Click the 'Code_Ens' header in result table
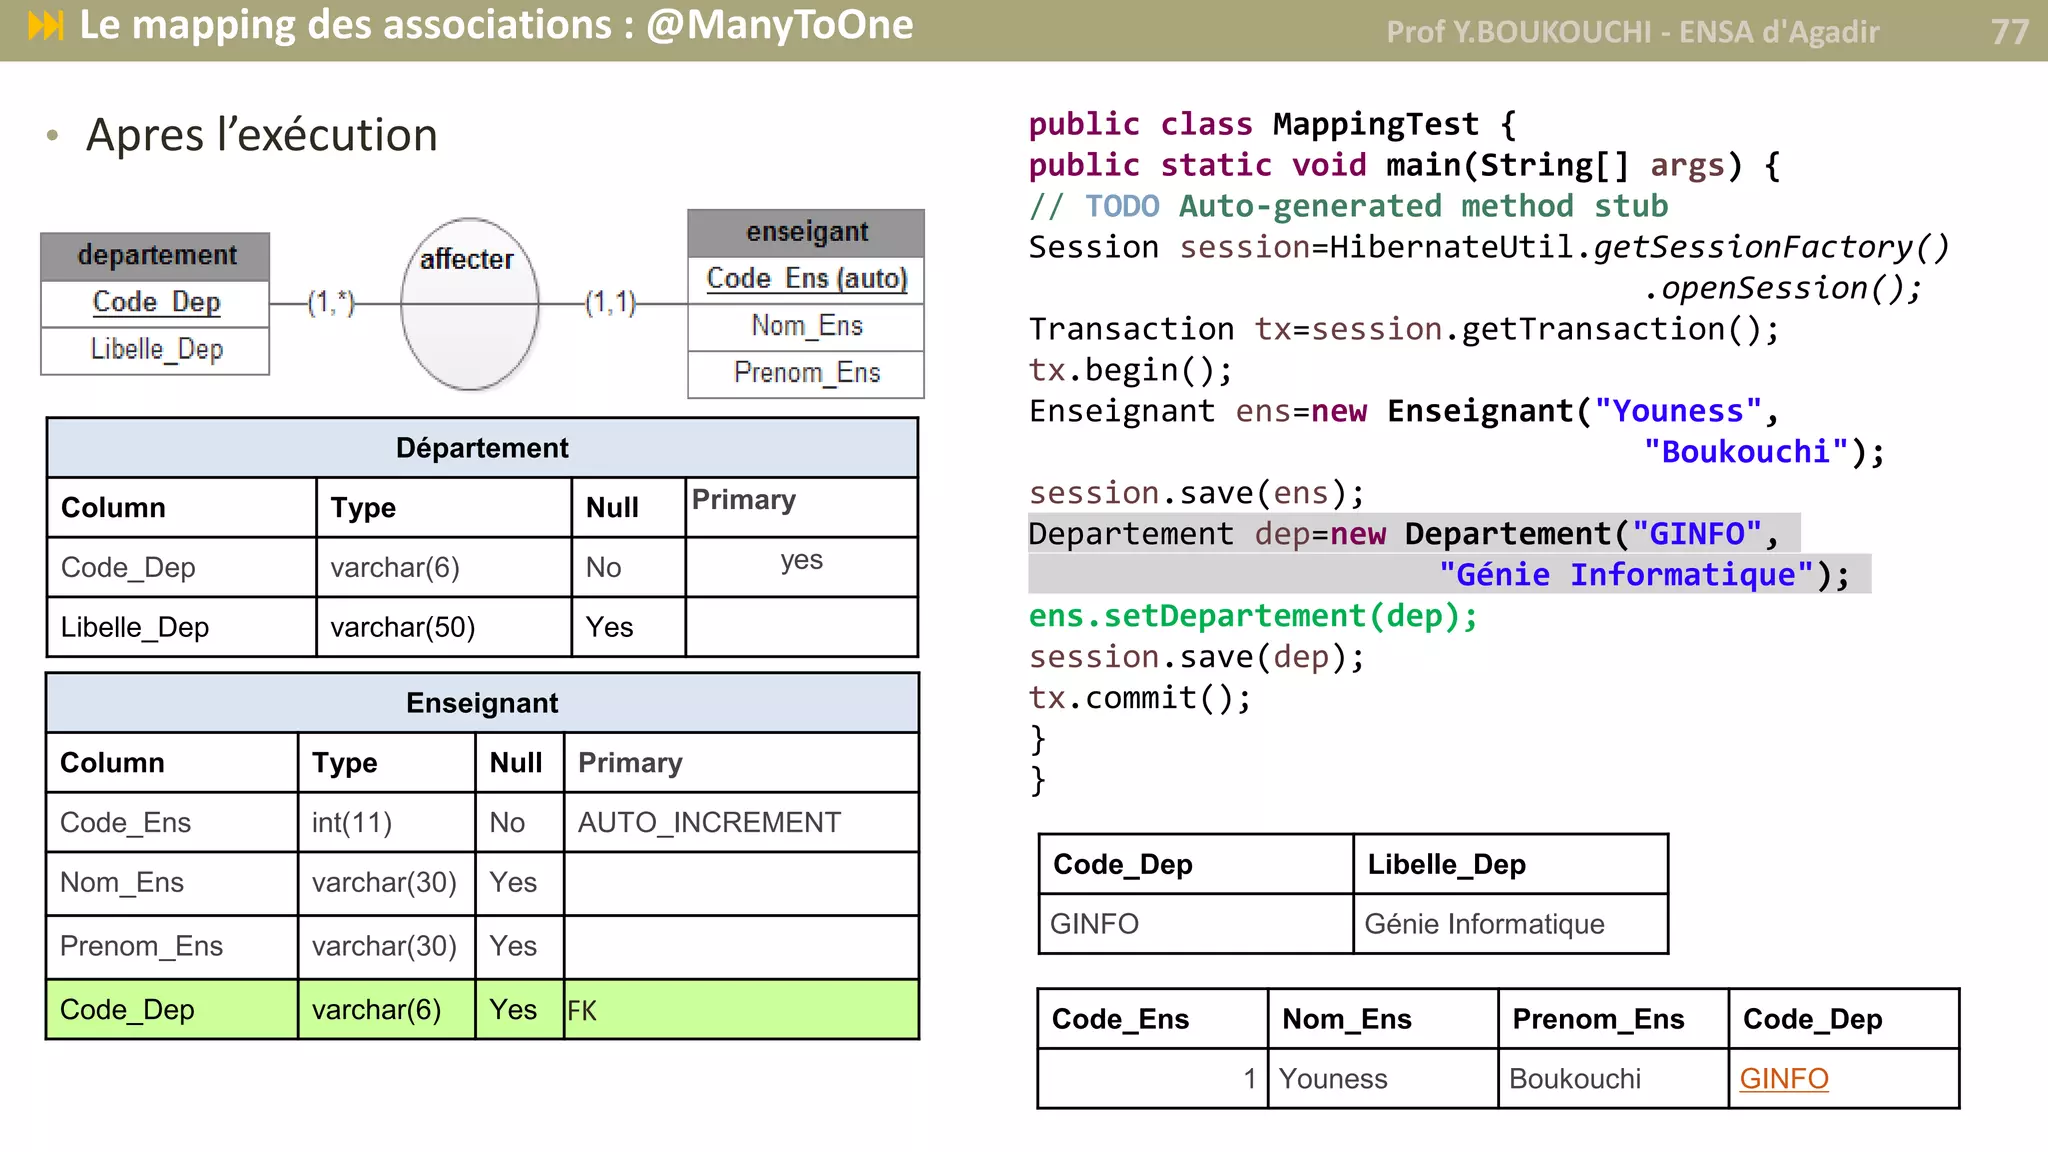Viewport: 2048px width, 1152px height. point(1153,1020)
